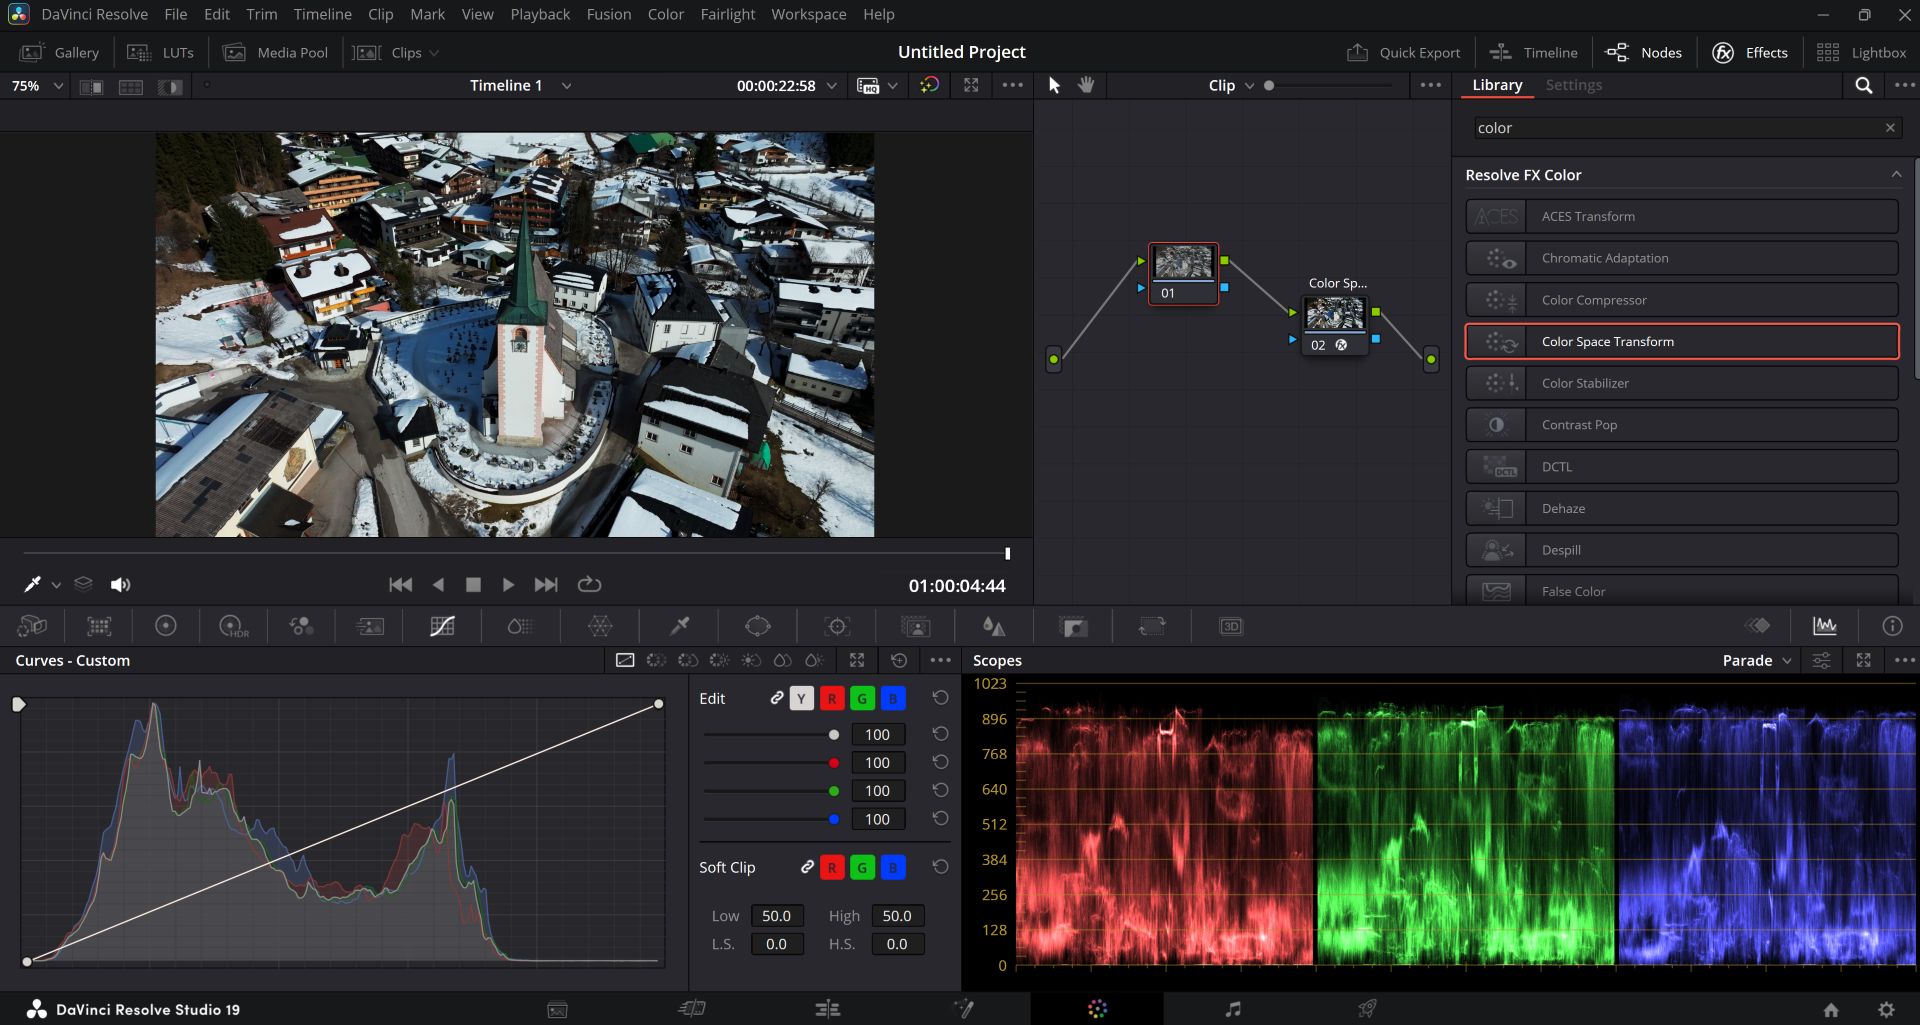Switch to the Settings tab in Library panel
This screenshot has height=1025, width=1920.
[x=1574, y=85]
